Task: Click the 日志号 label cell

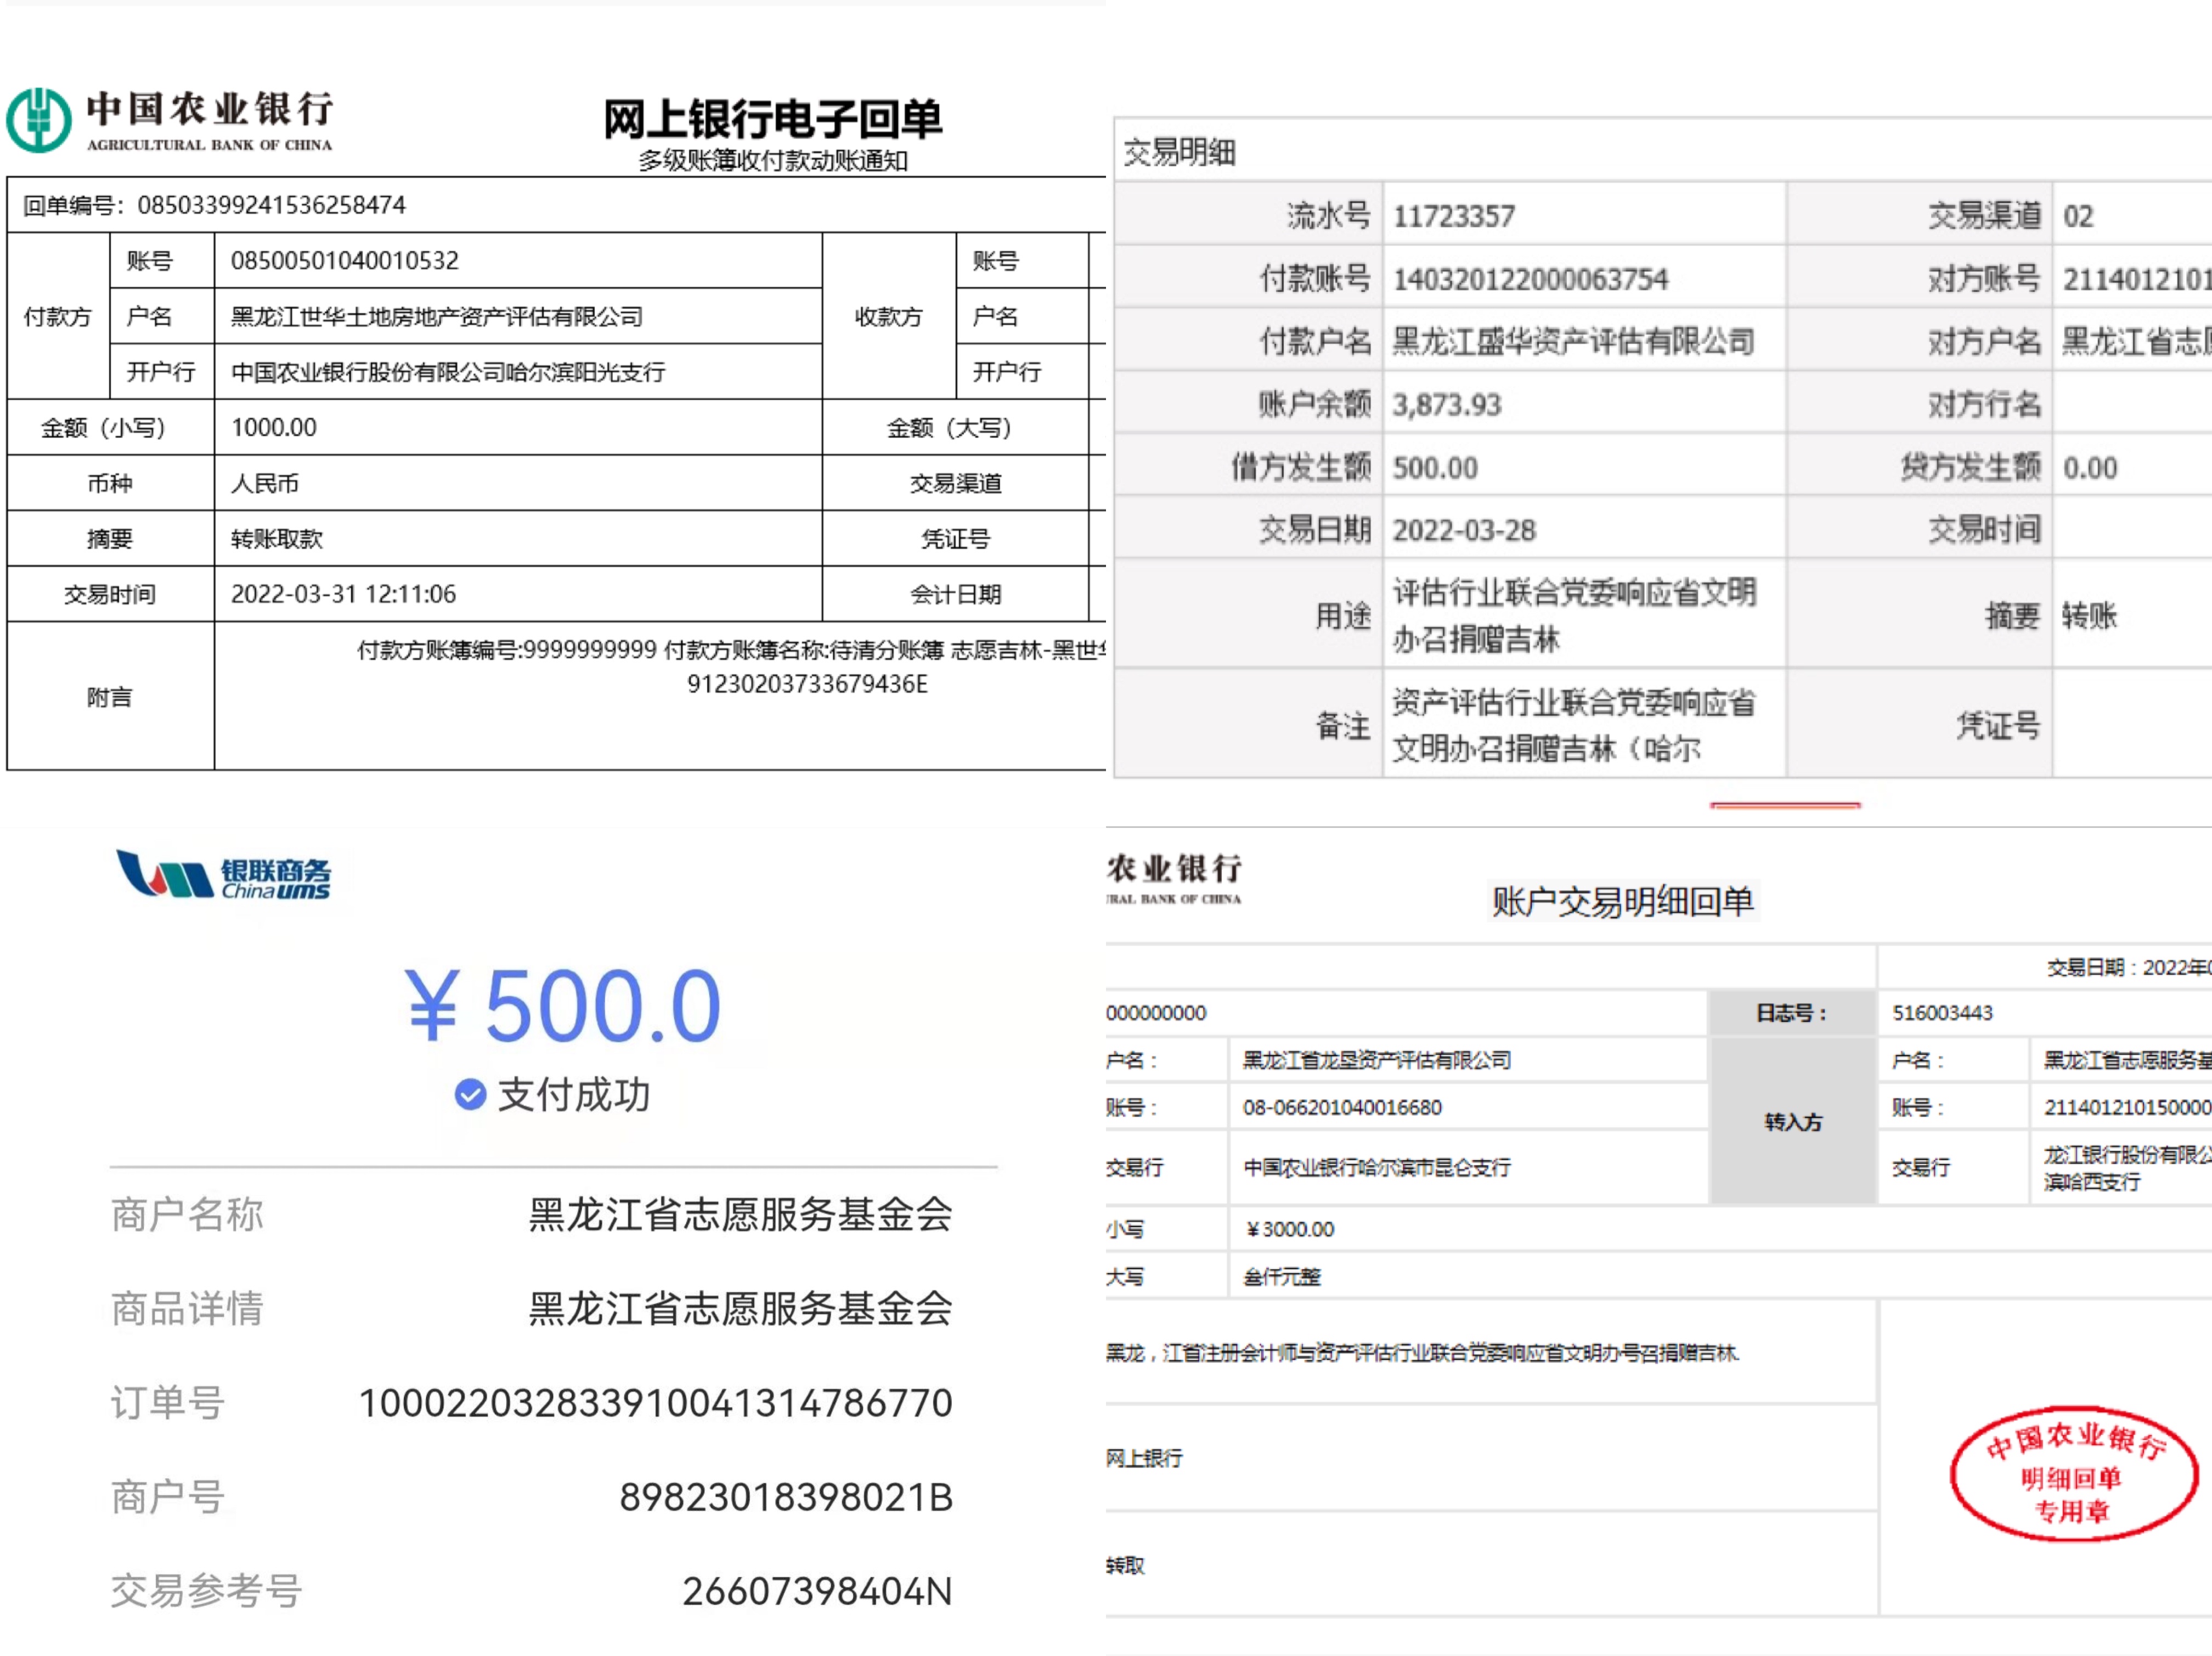Action: [x=1792, y=1013]
